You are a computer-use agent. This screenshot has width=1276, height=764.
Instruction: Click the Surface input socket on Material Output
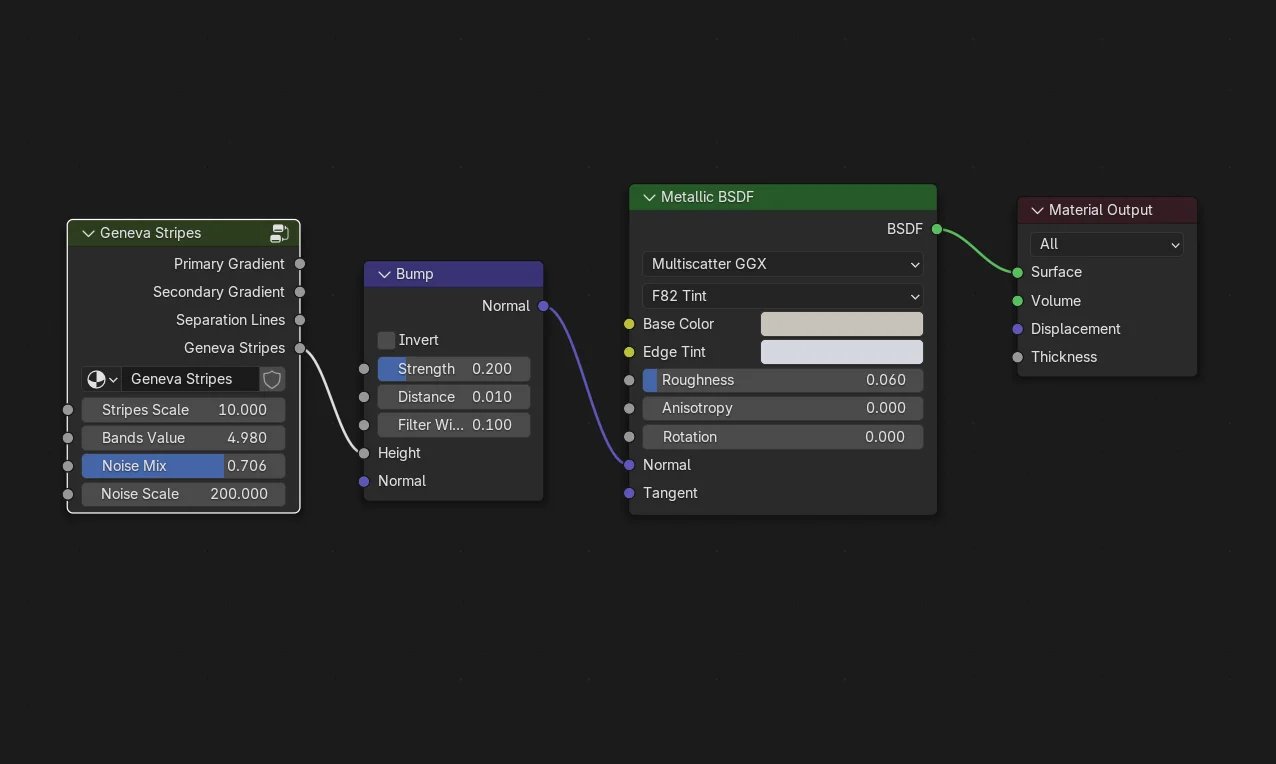[x=1017, y=271]
